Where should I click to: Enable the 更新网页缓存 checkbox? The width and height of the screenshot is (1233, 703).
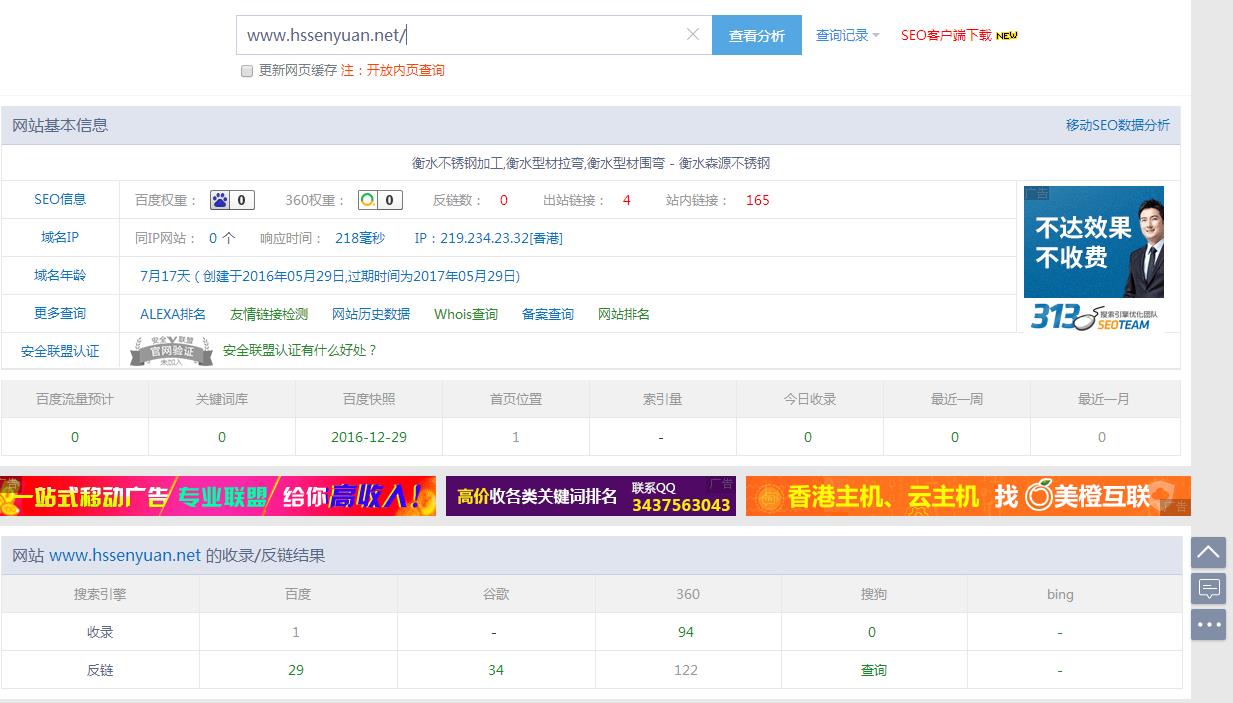click(x=245, y=71)
